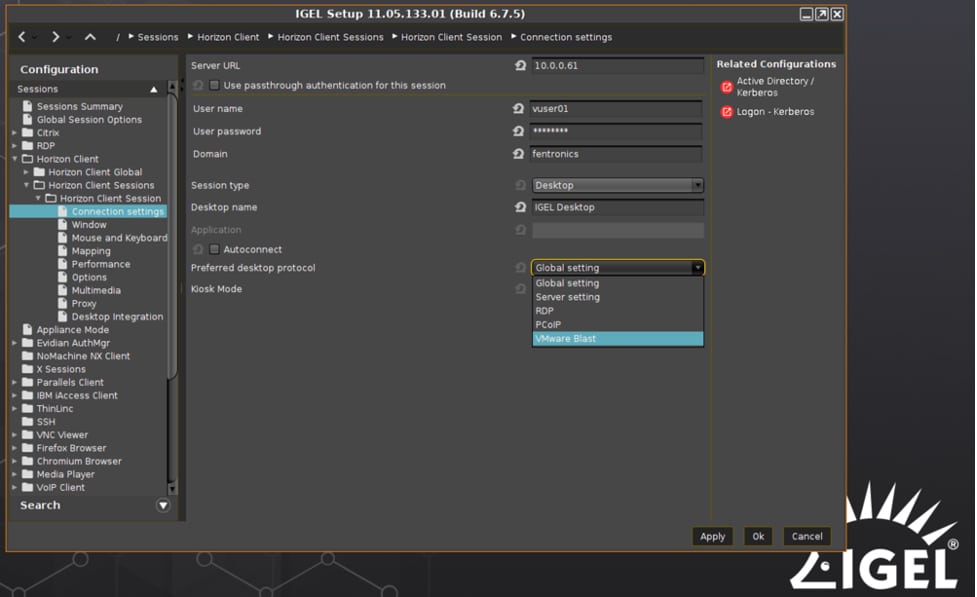
Task: Go up one level with the up arrow
Action: [x=90, y=37]
